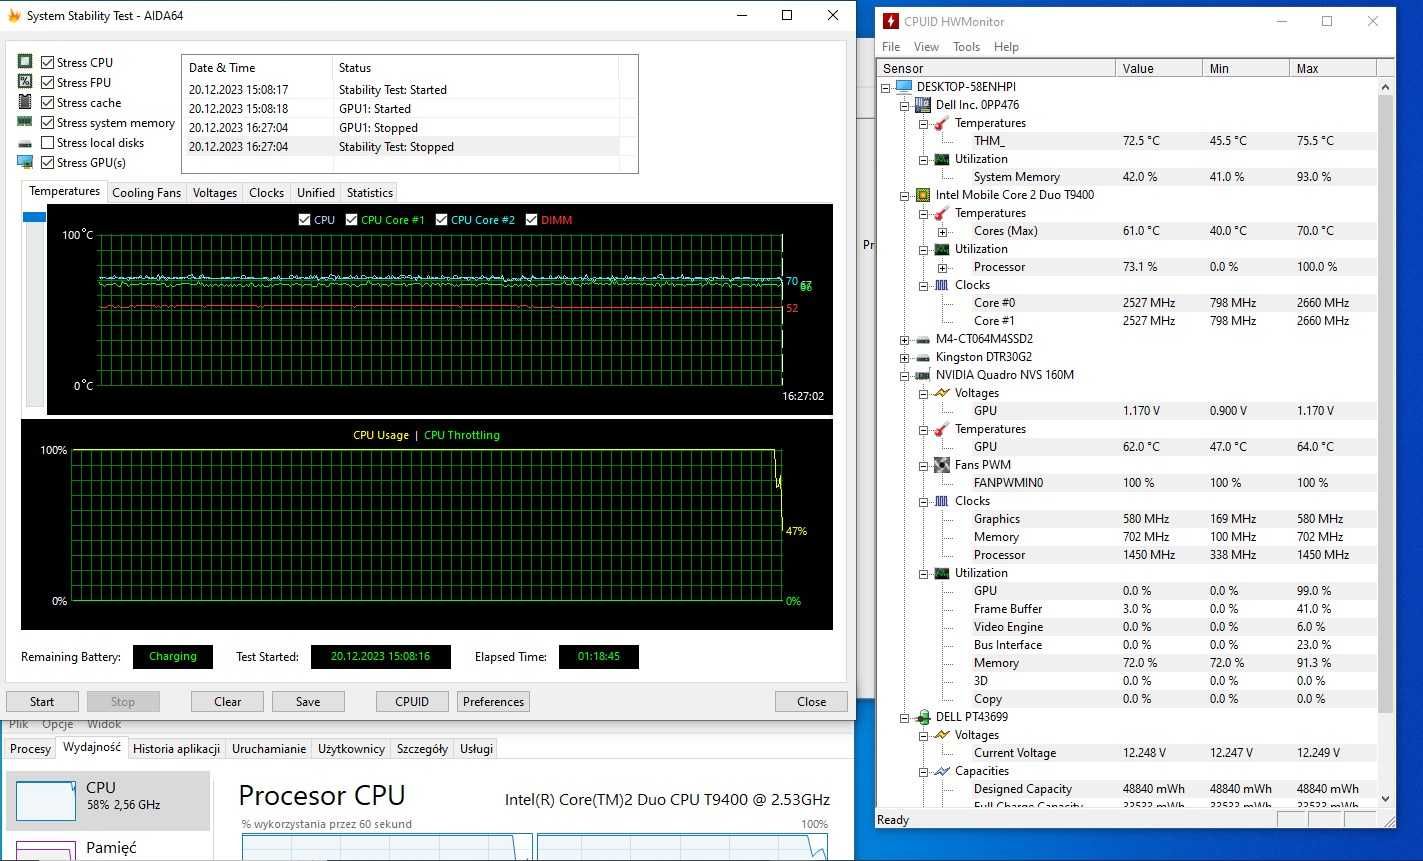
Task: Open AIDA64 Preferences
Action: (x=493, y=701)
